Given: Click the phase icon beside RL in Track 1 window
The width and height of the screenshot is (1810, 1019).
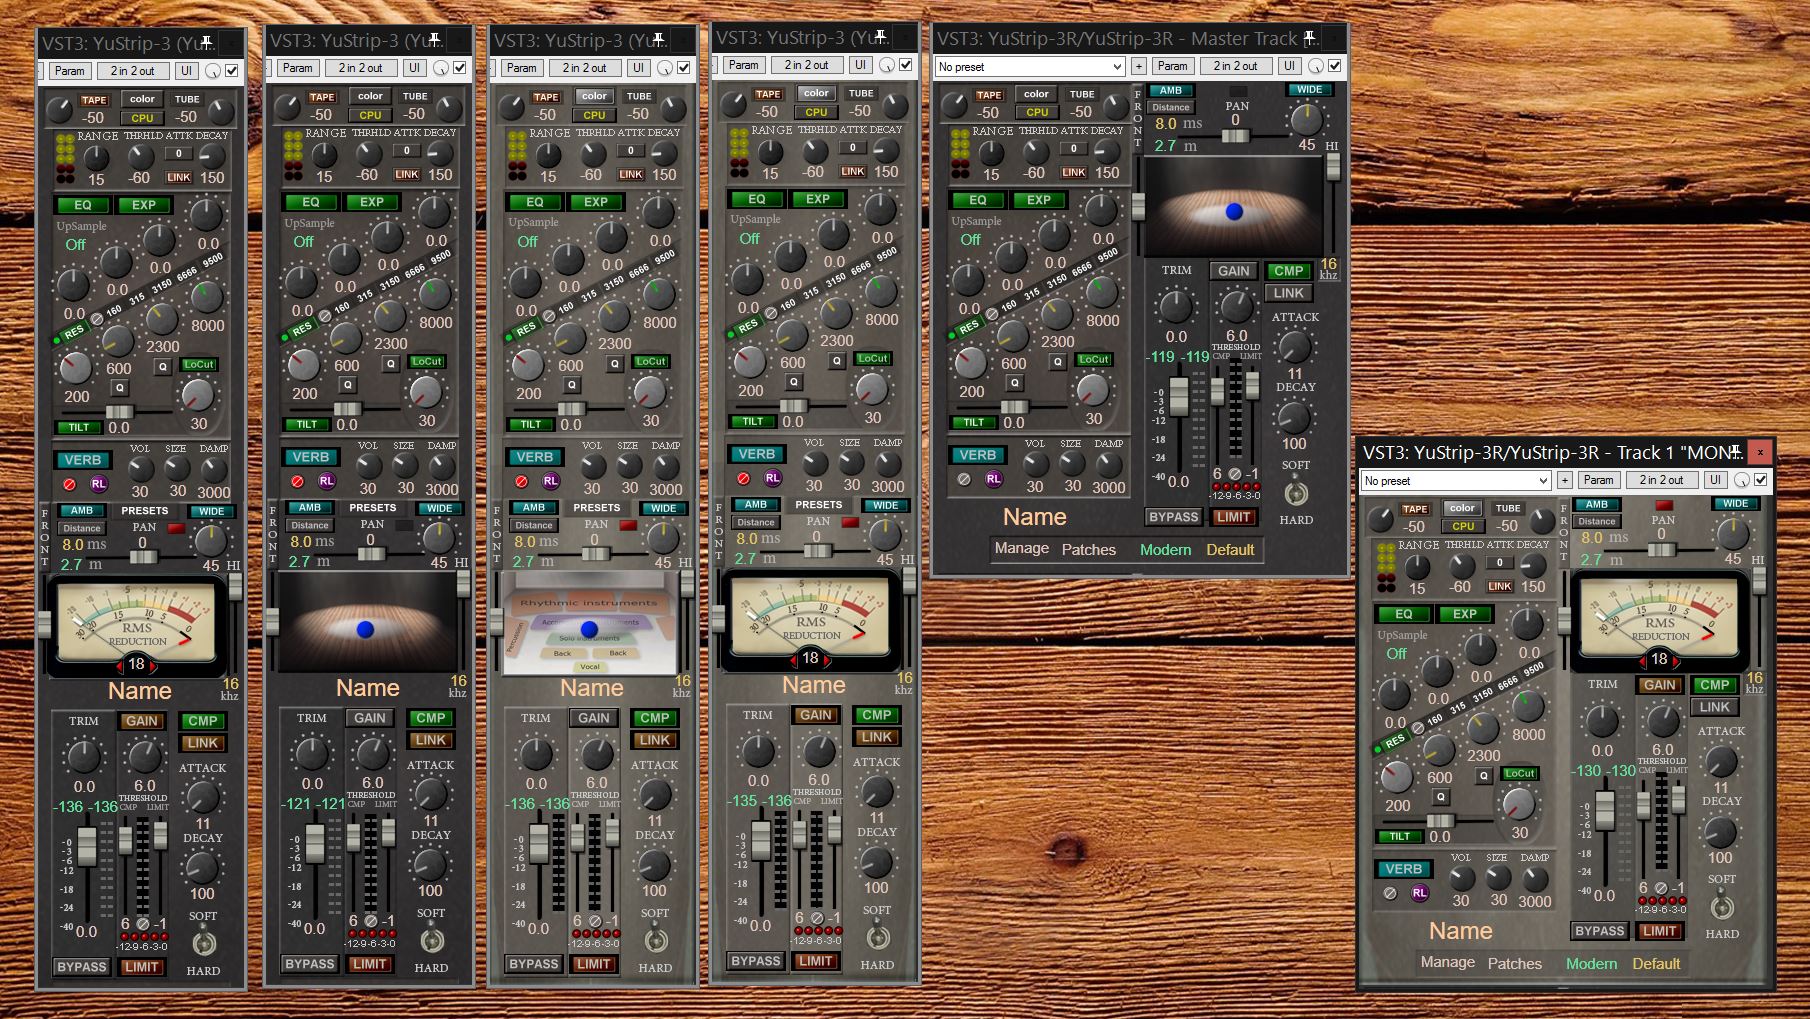Looking at the screenshot, I should [1390, 893].
